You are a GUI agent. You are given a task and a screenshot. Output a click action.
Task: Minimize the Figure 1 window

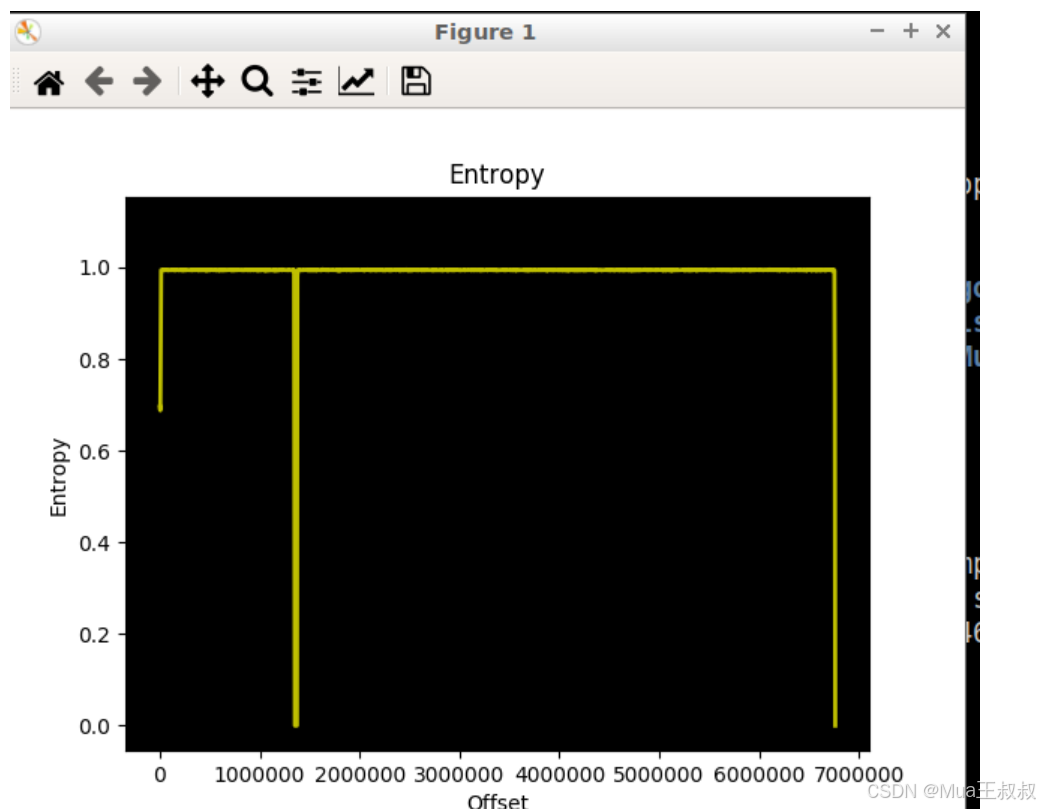click(x=877, y=31)
